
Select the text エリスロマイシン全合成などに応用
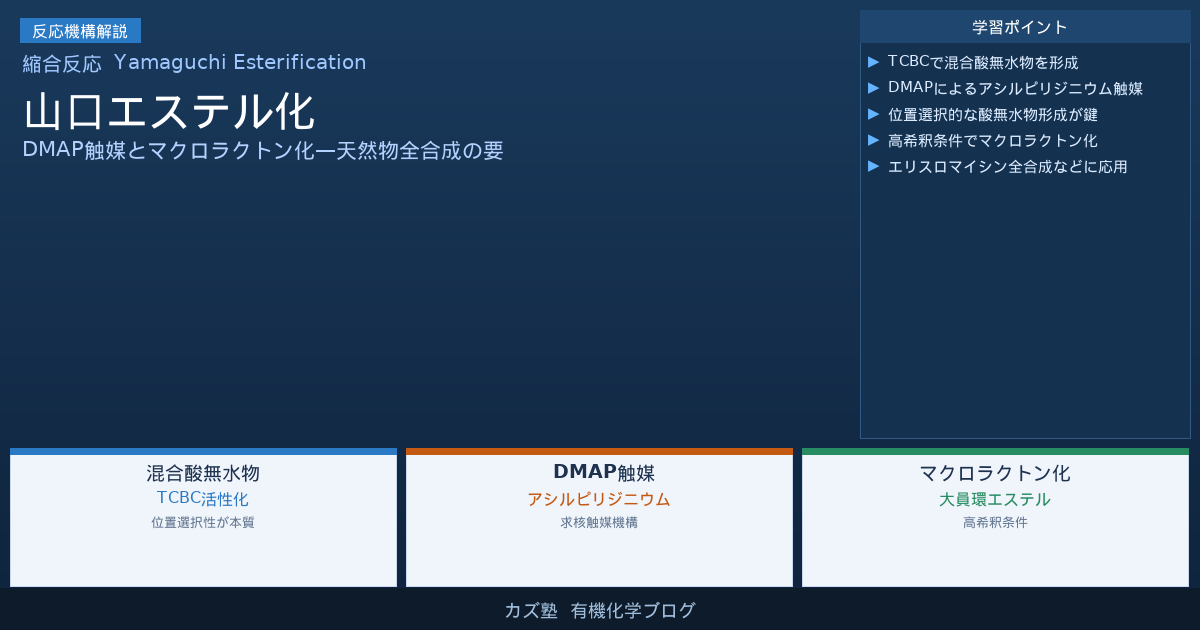1008,166
